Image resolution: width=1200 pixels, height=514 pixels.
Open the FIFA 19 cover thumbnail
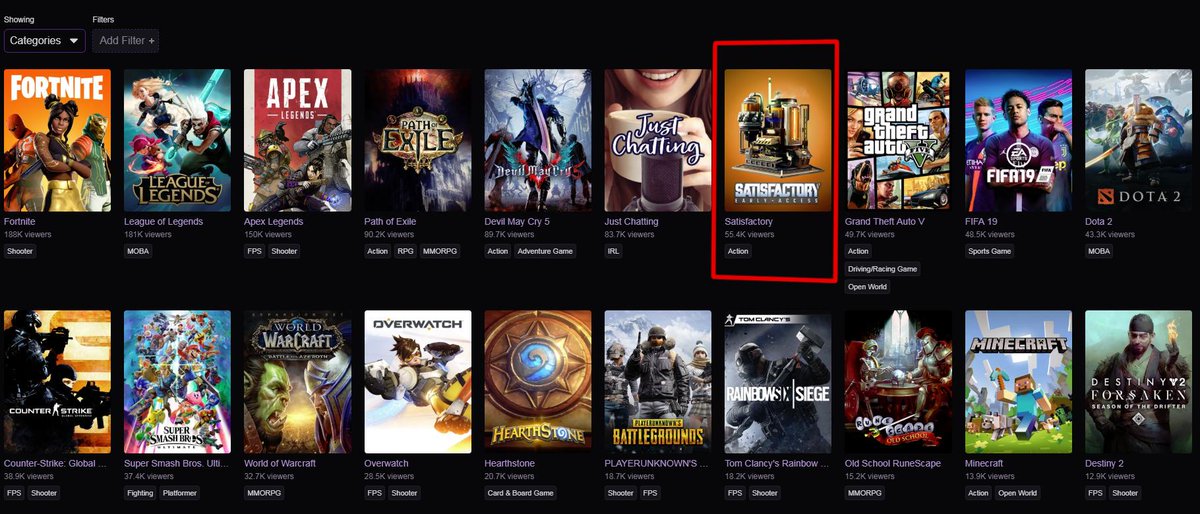click(1018, 140)
